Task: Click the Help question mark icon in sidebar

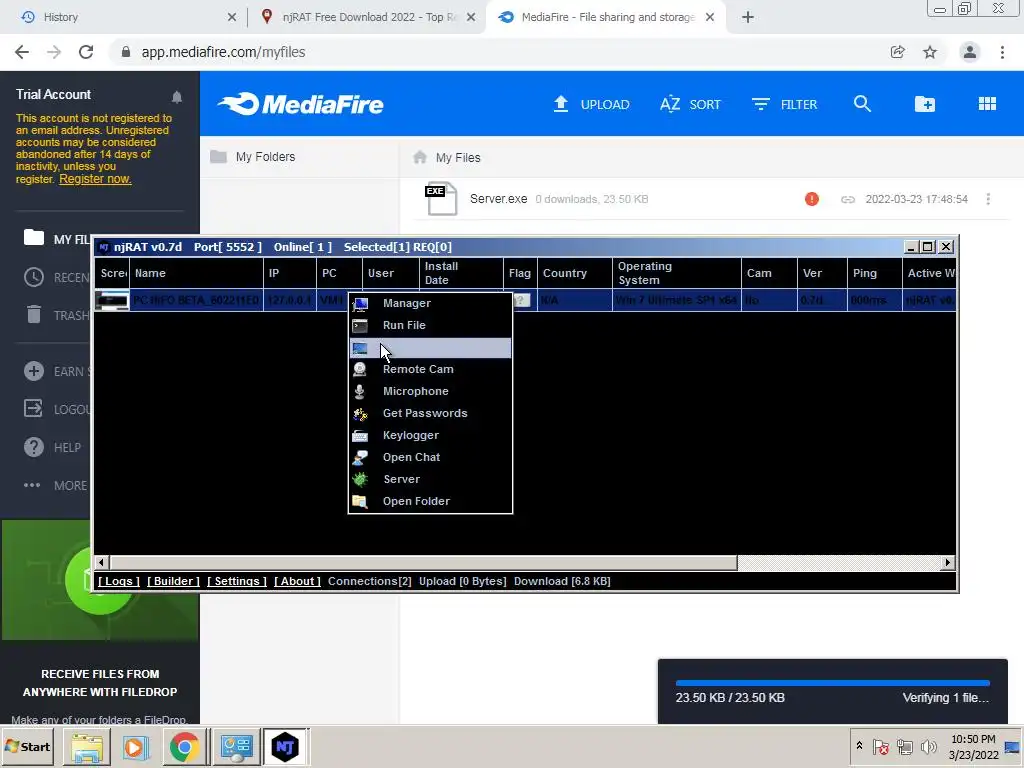Action: point(34,447)
